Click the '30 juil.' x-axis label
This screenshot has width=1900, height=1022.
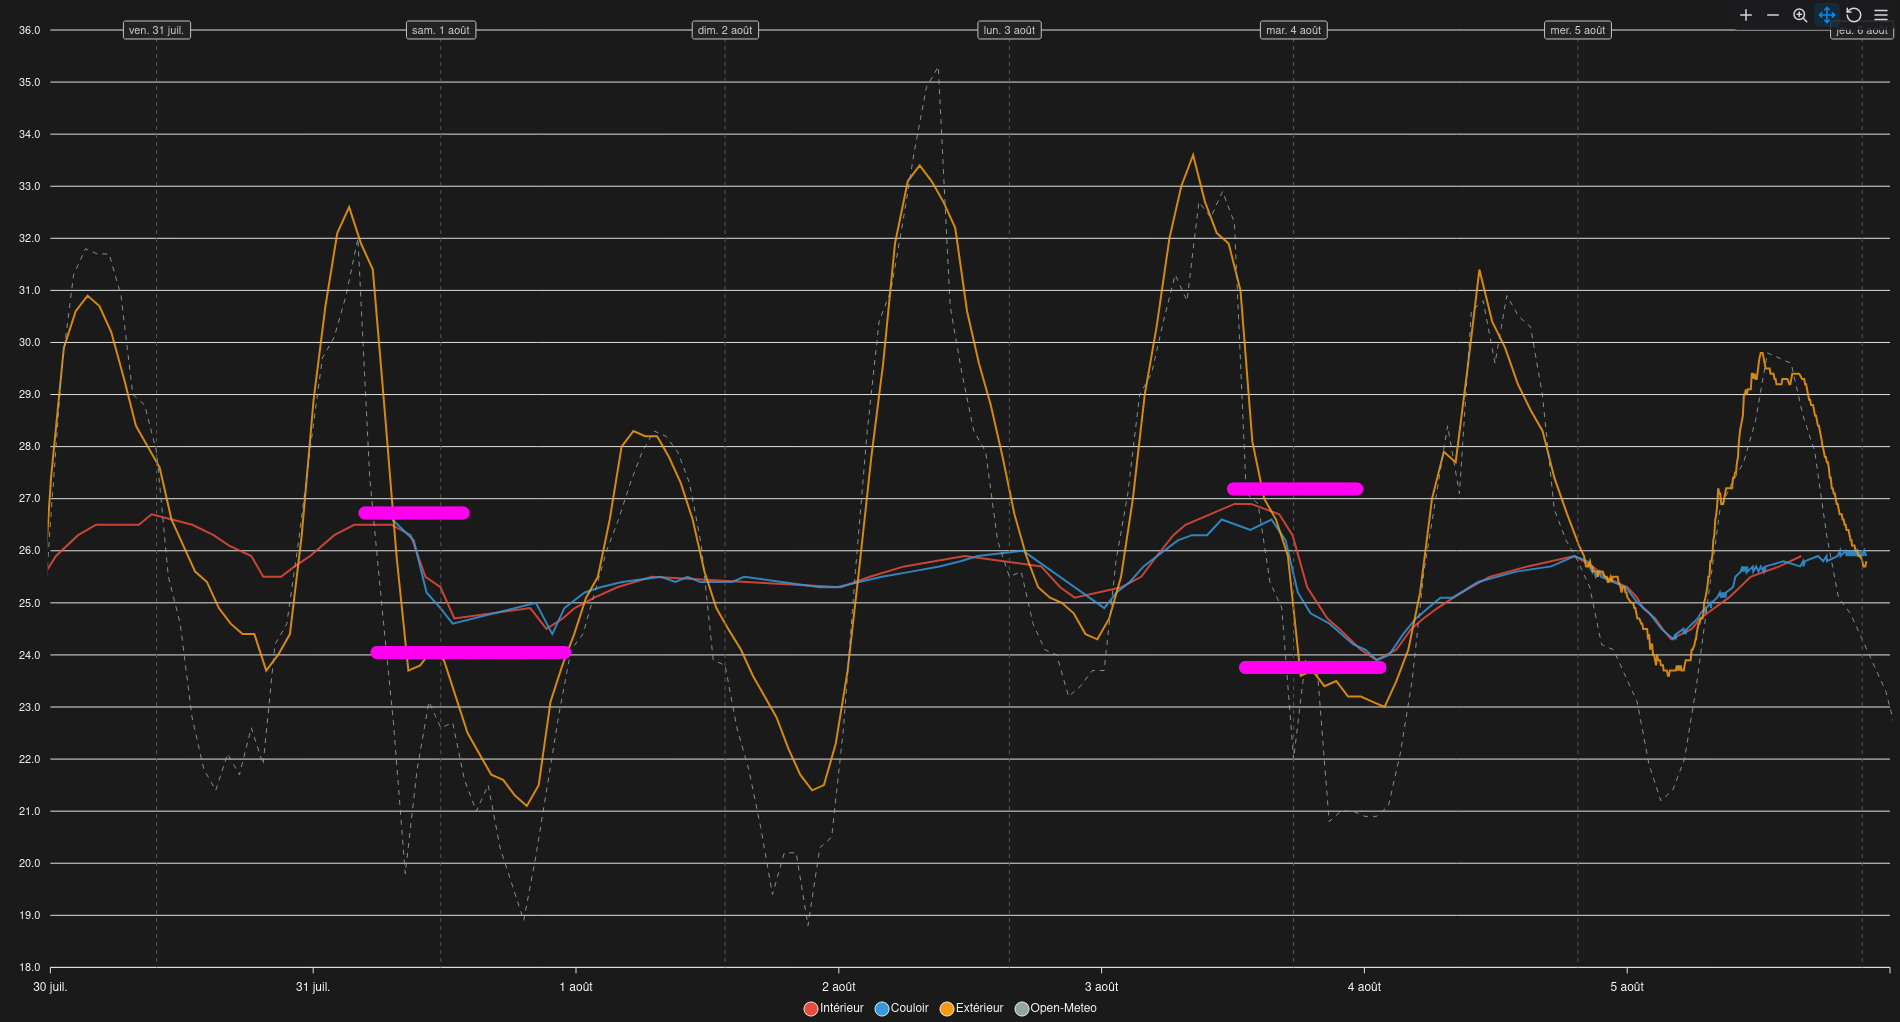[50, 987]
